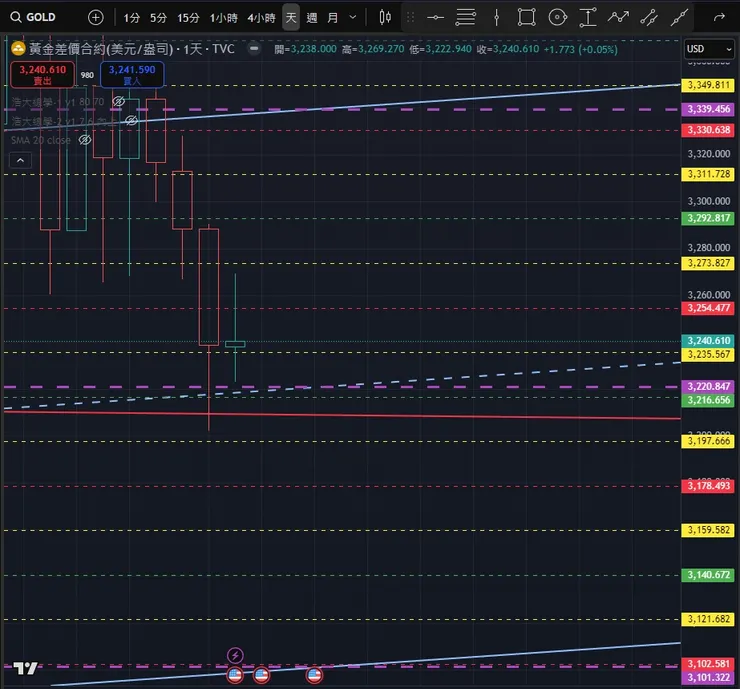Viewport: 740px width, 689px height.
Task: Click the red 3,102.581 price label
Action: pos(708,664)
